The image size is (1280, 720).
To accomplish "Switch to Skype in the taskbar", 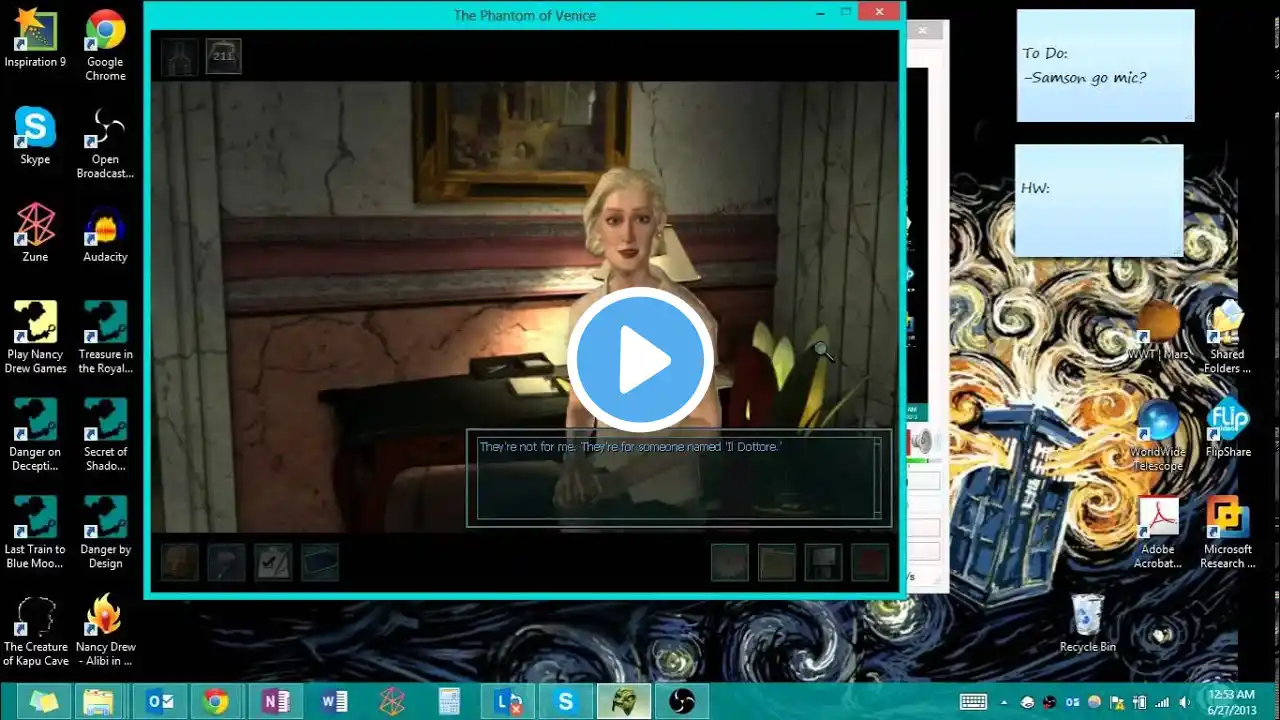I will (x=566, y=701).
